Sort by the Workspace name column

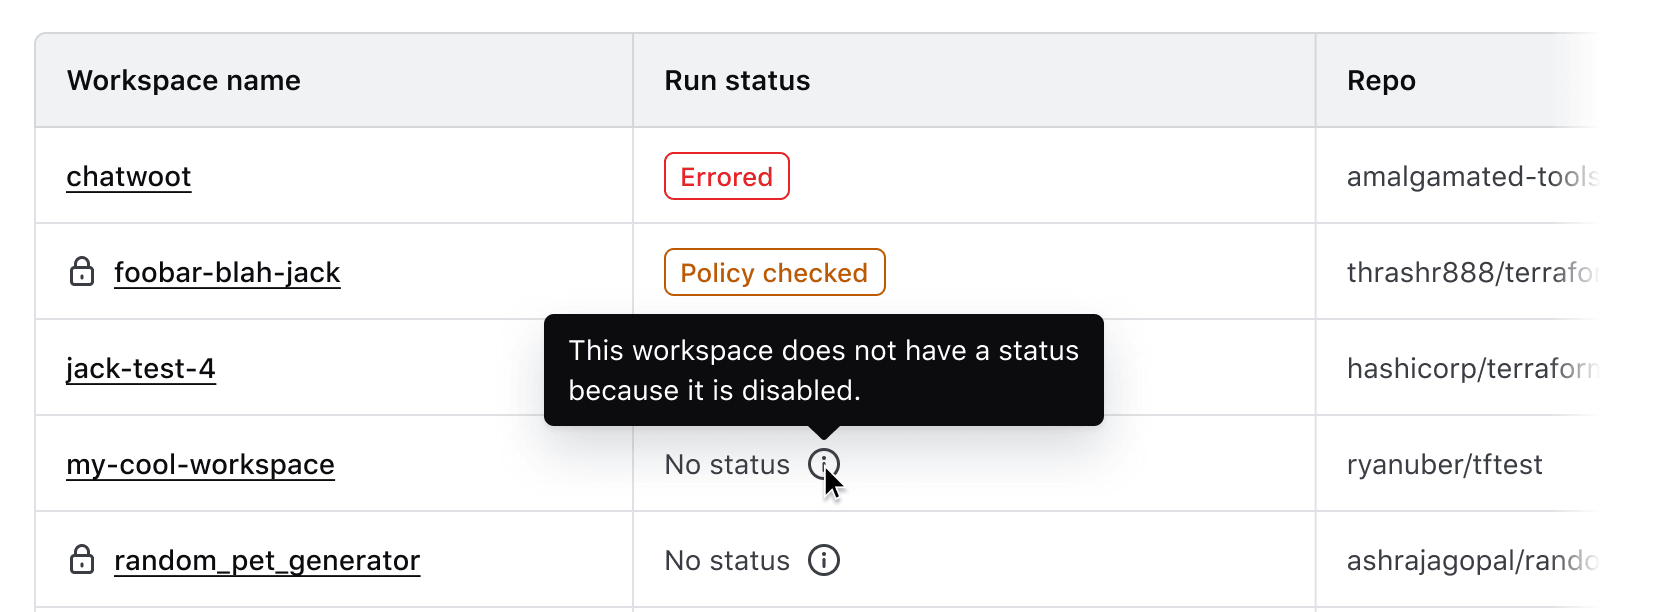pyautogui.click(x=184, y=80)
